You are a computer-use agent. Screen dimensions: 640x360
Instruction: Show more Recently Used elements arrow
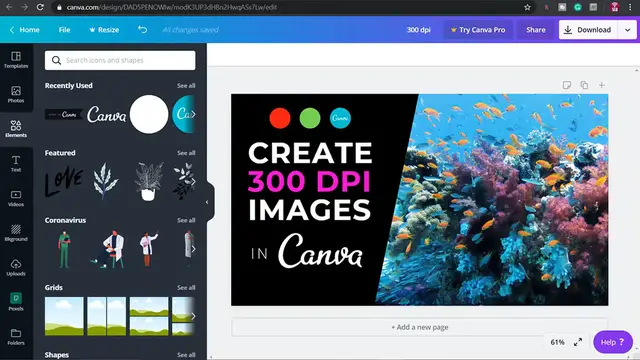click(193, 114)
